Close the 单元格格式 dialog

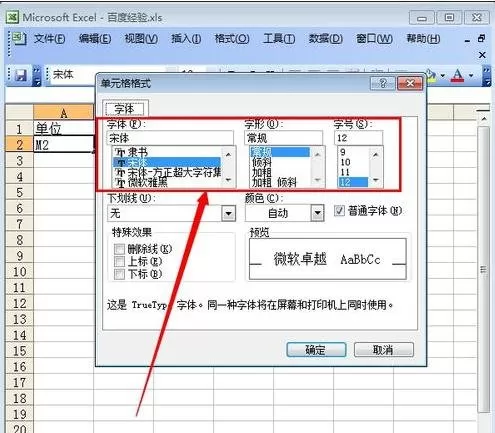pos(410,83)
